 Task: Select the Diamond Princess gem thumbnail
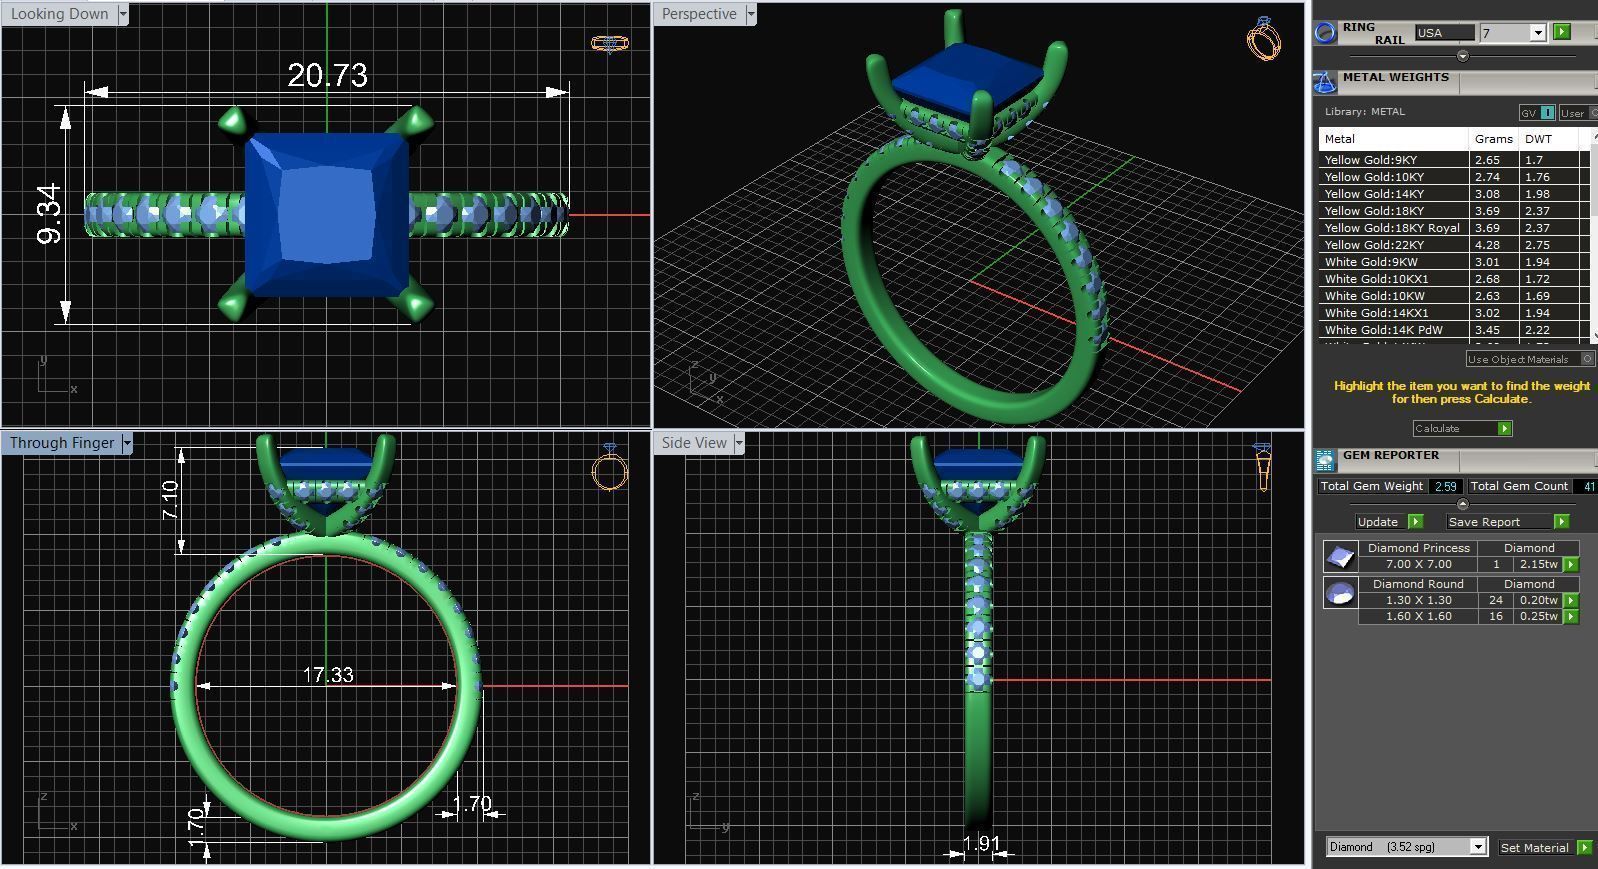click(1339, 556)
